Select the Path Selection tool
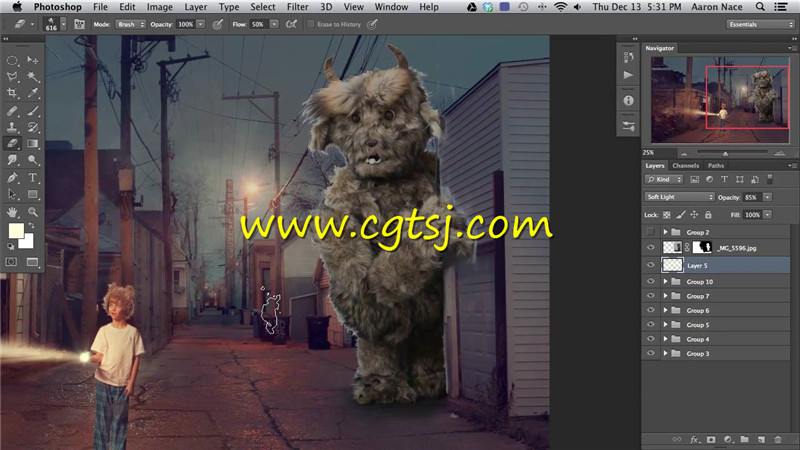This screenshot has height=450, width=800. [12, 194]
